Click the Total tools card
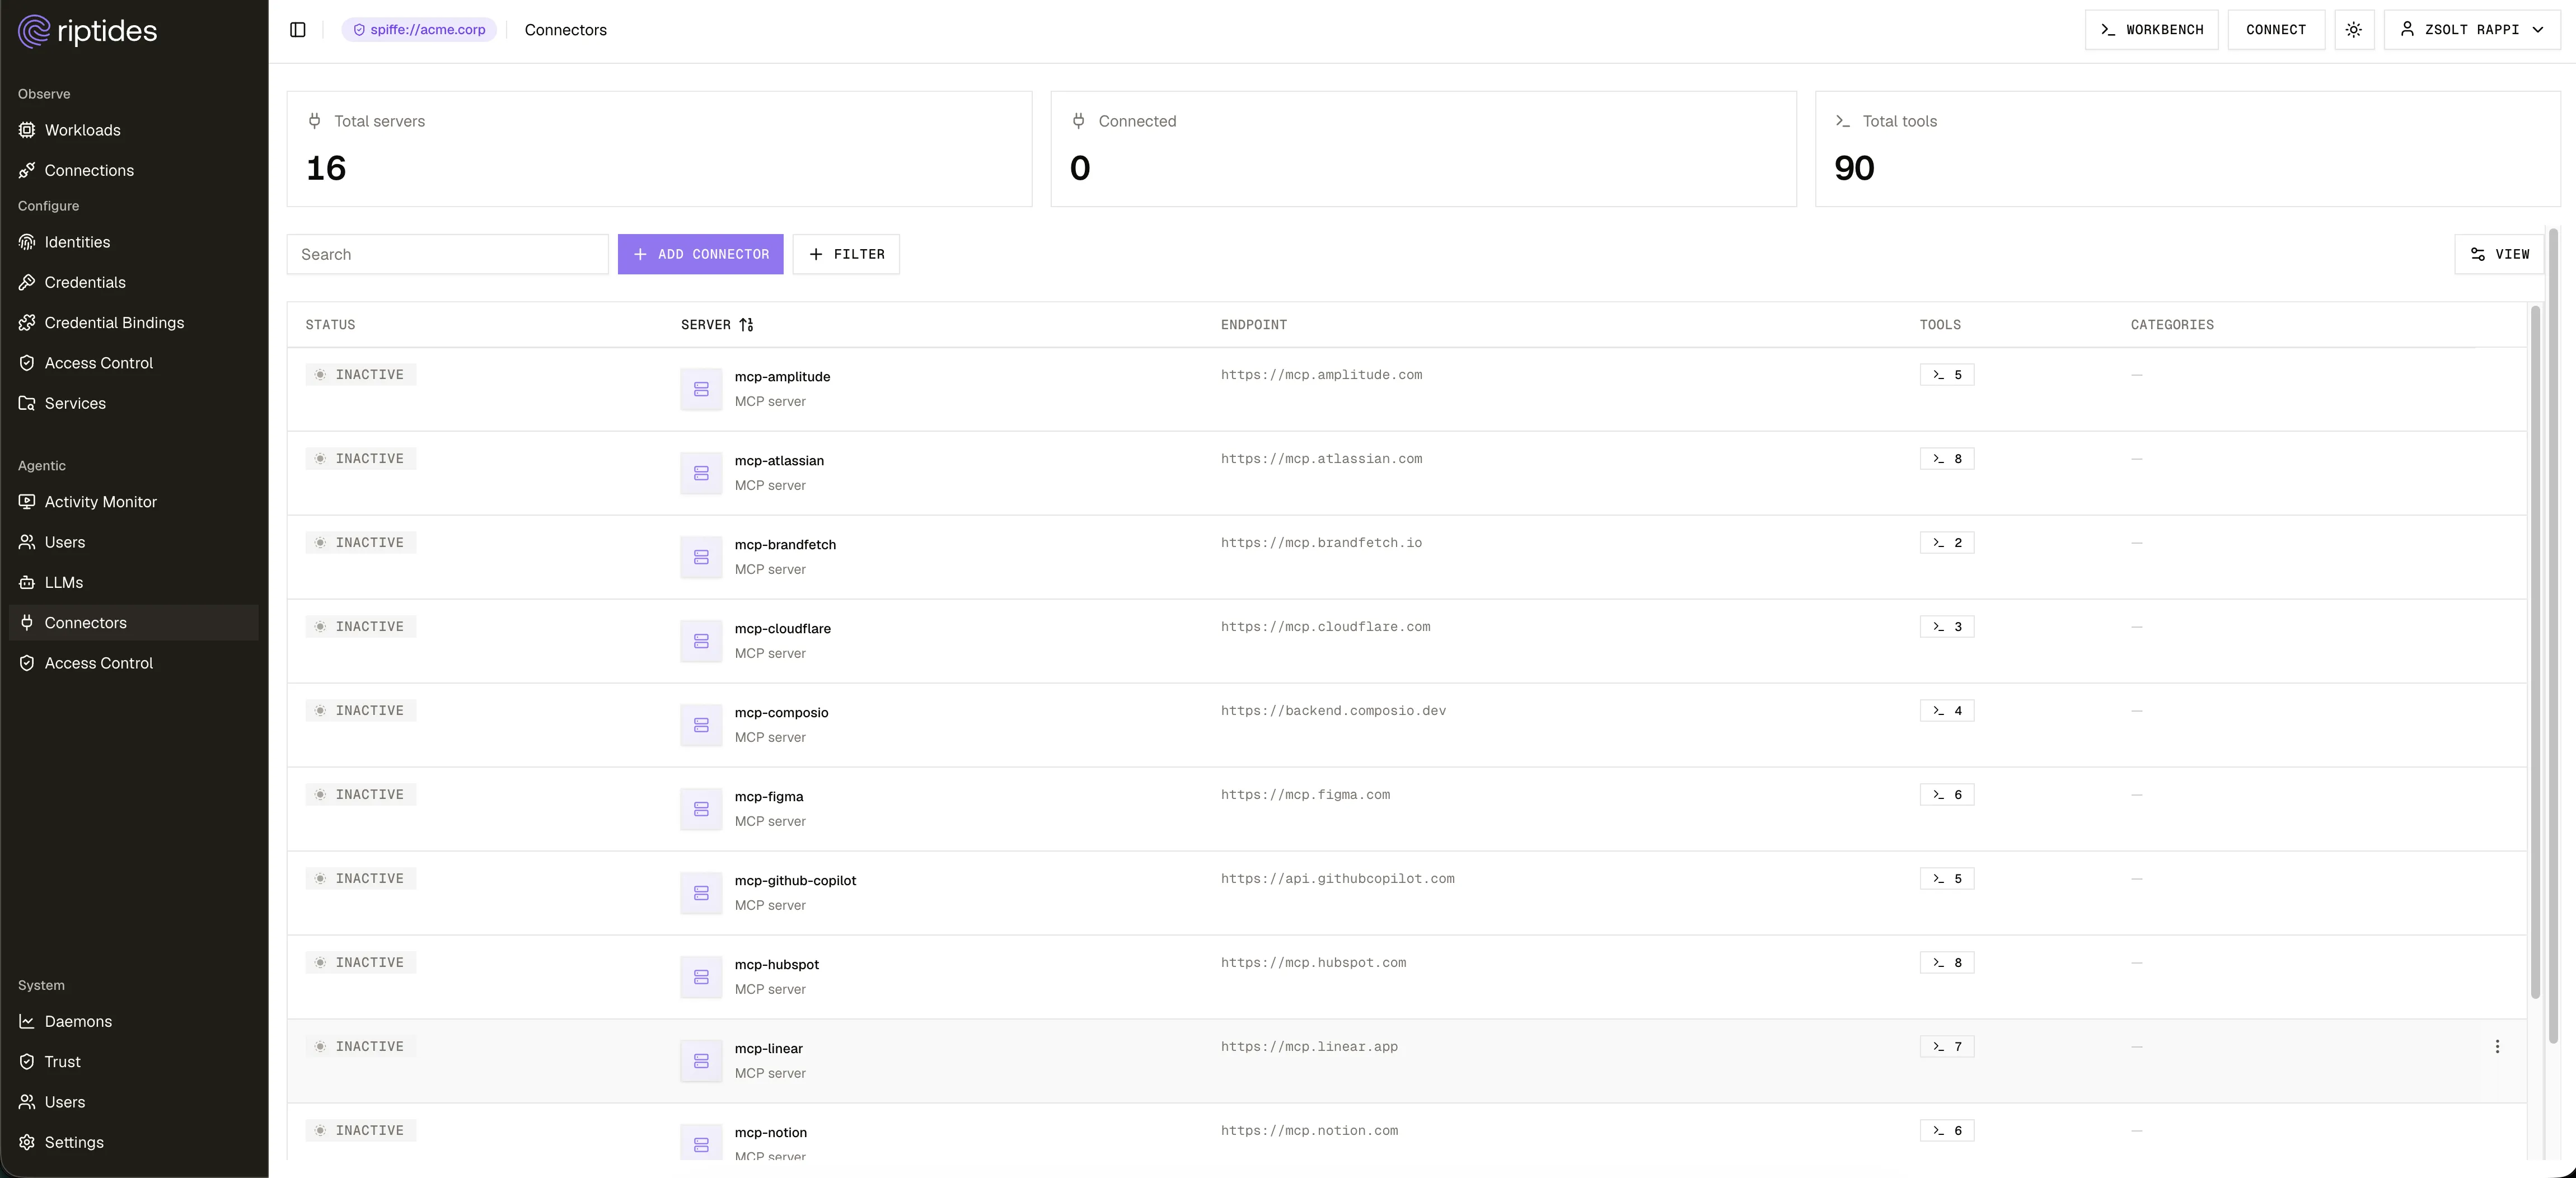The image size is (2576, 1178). pyautogui.click(x=2187, y=149)
